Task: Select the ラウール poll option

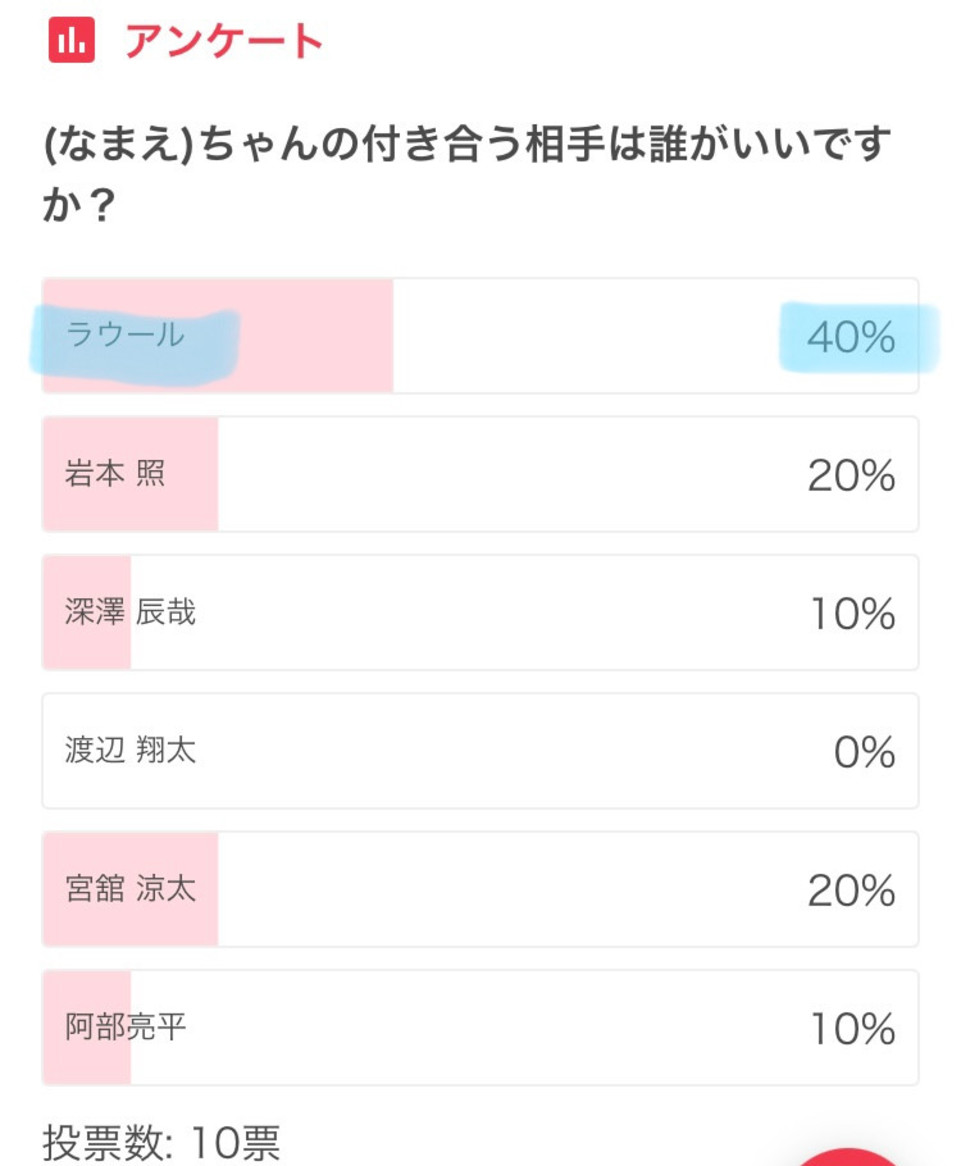Action: click(x=480, y=335)
